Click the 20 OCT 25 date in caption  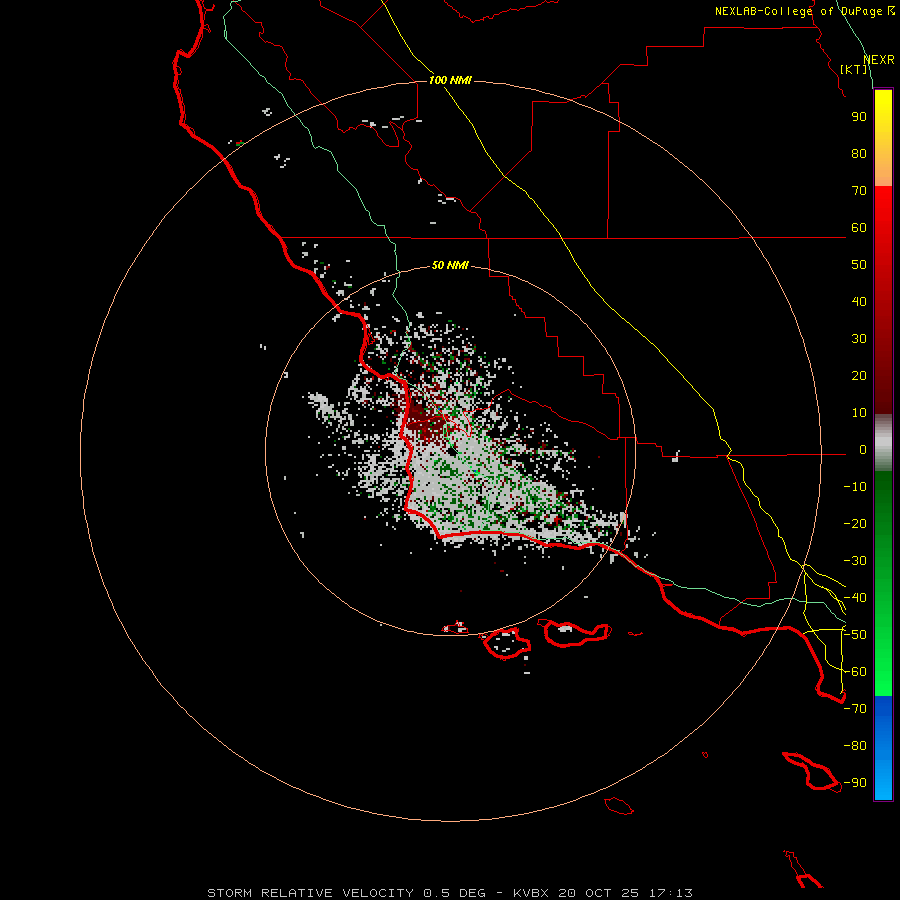[600, 893]
